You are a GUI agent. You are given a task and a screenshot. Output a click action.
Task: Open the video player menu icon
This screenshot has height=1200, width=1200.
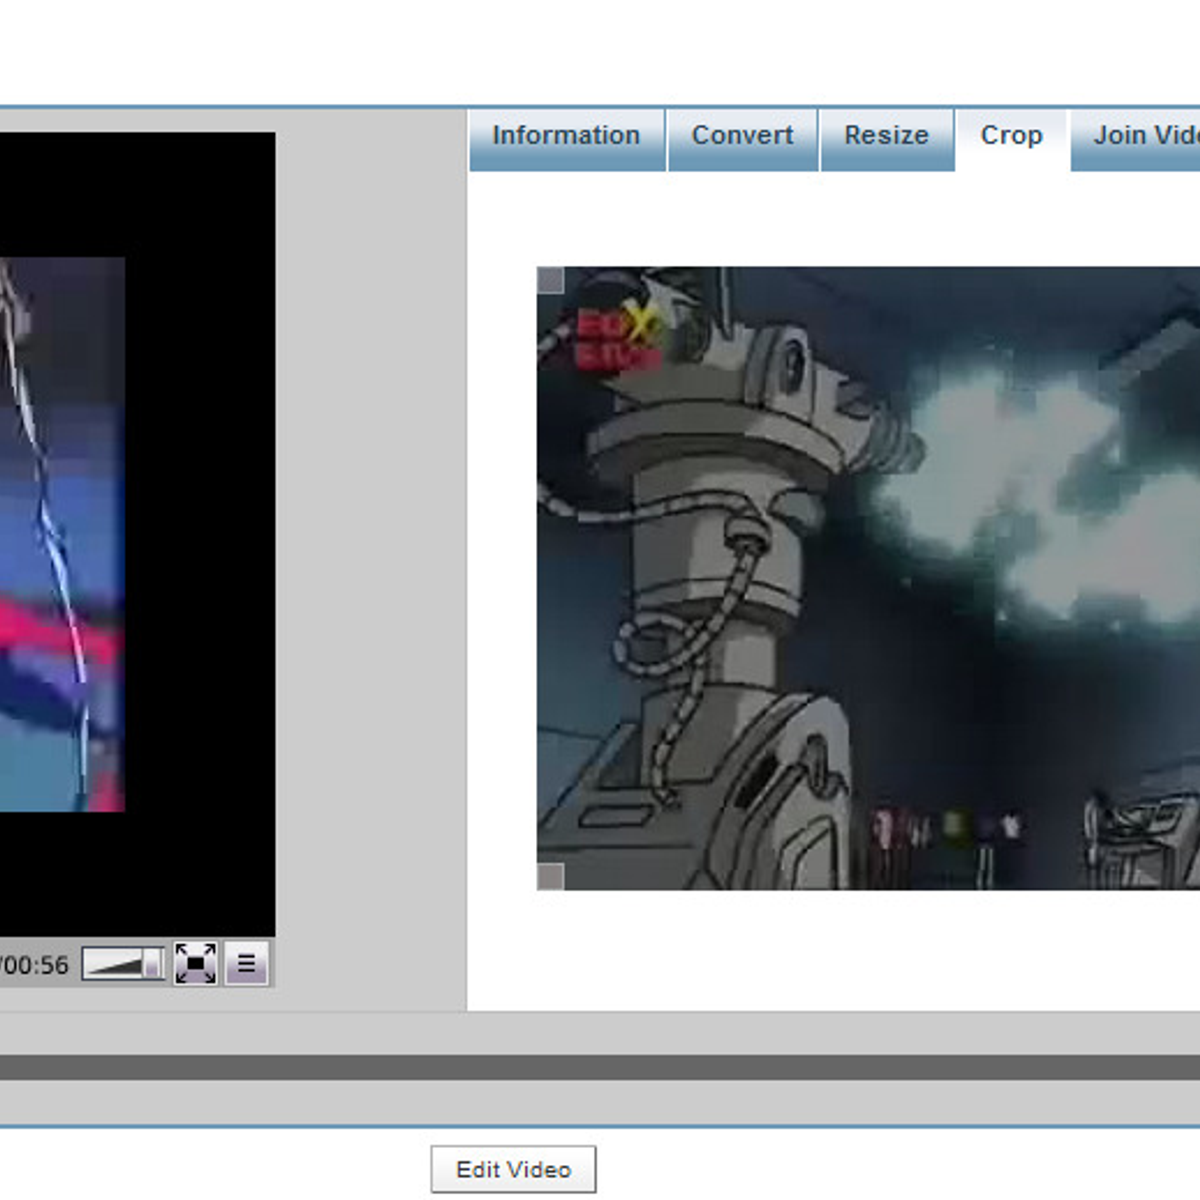pos(246,964)
